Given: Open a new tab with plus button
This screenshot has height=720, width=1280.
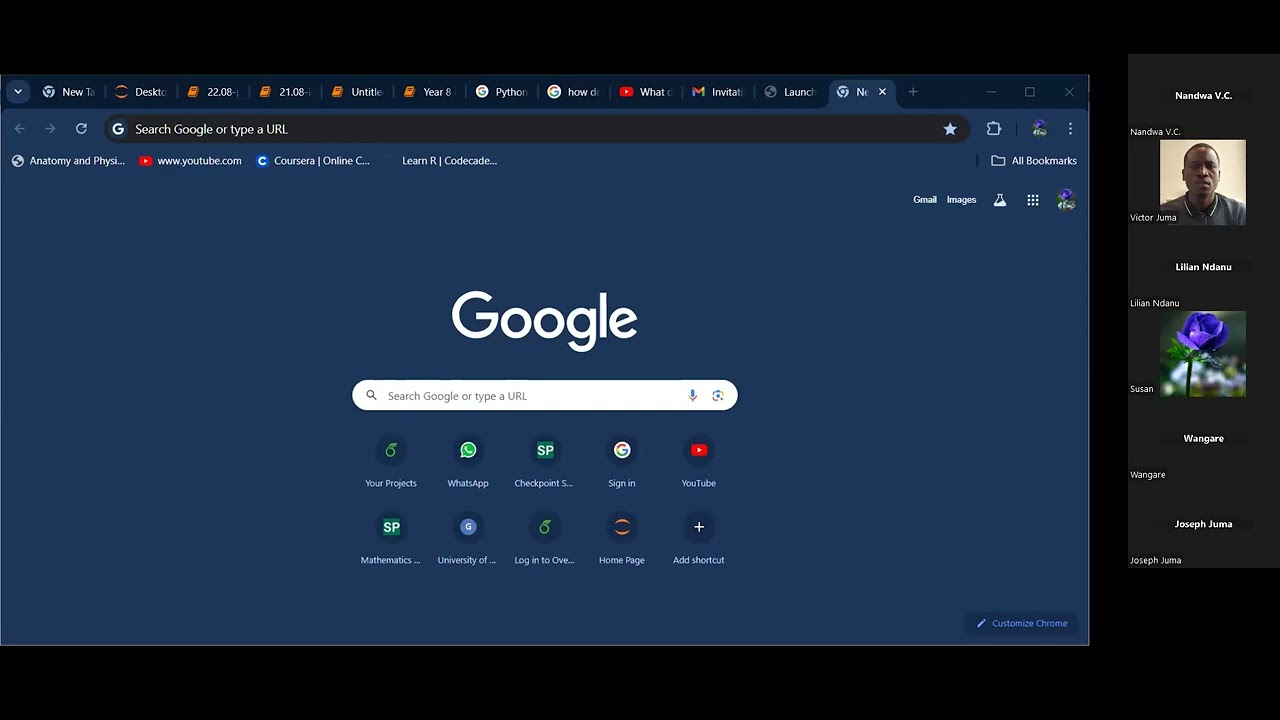Looking at the screenshot, I should 913,92.
